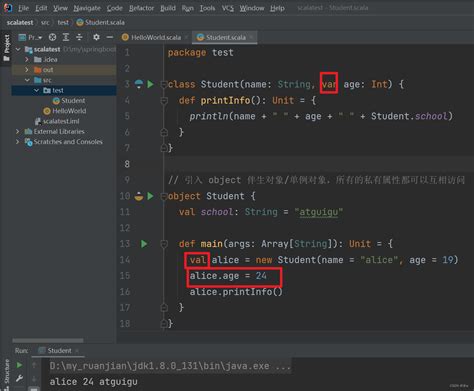Close the Student.scala editor tab
Image resolution: width=474 pixels, height=391 pixels.
click(x=251, y=37)
